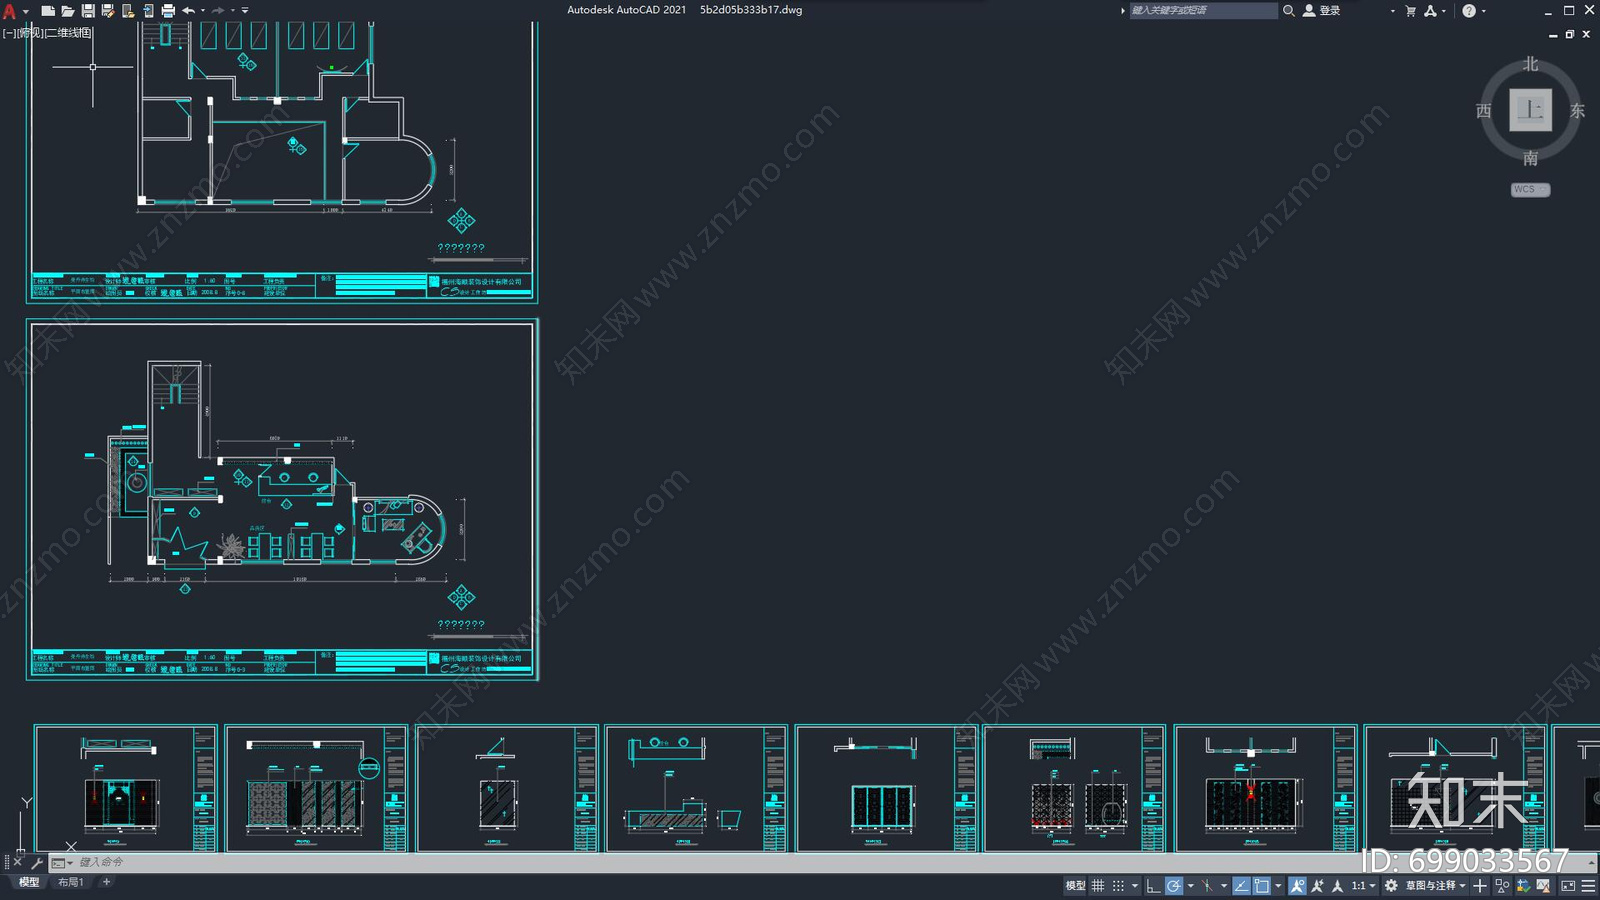The height and width of the screenshot is (900, 1600).
Task: Open the AutoCAD application menu (red A)
Action: pyautogui.click(x=10, y=11)
